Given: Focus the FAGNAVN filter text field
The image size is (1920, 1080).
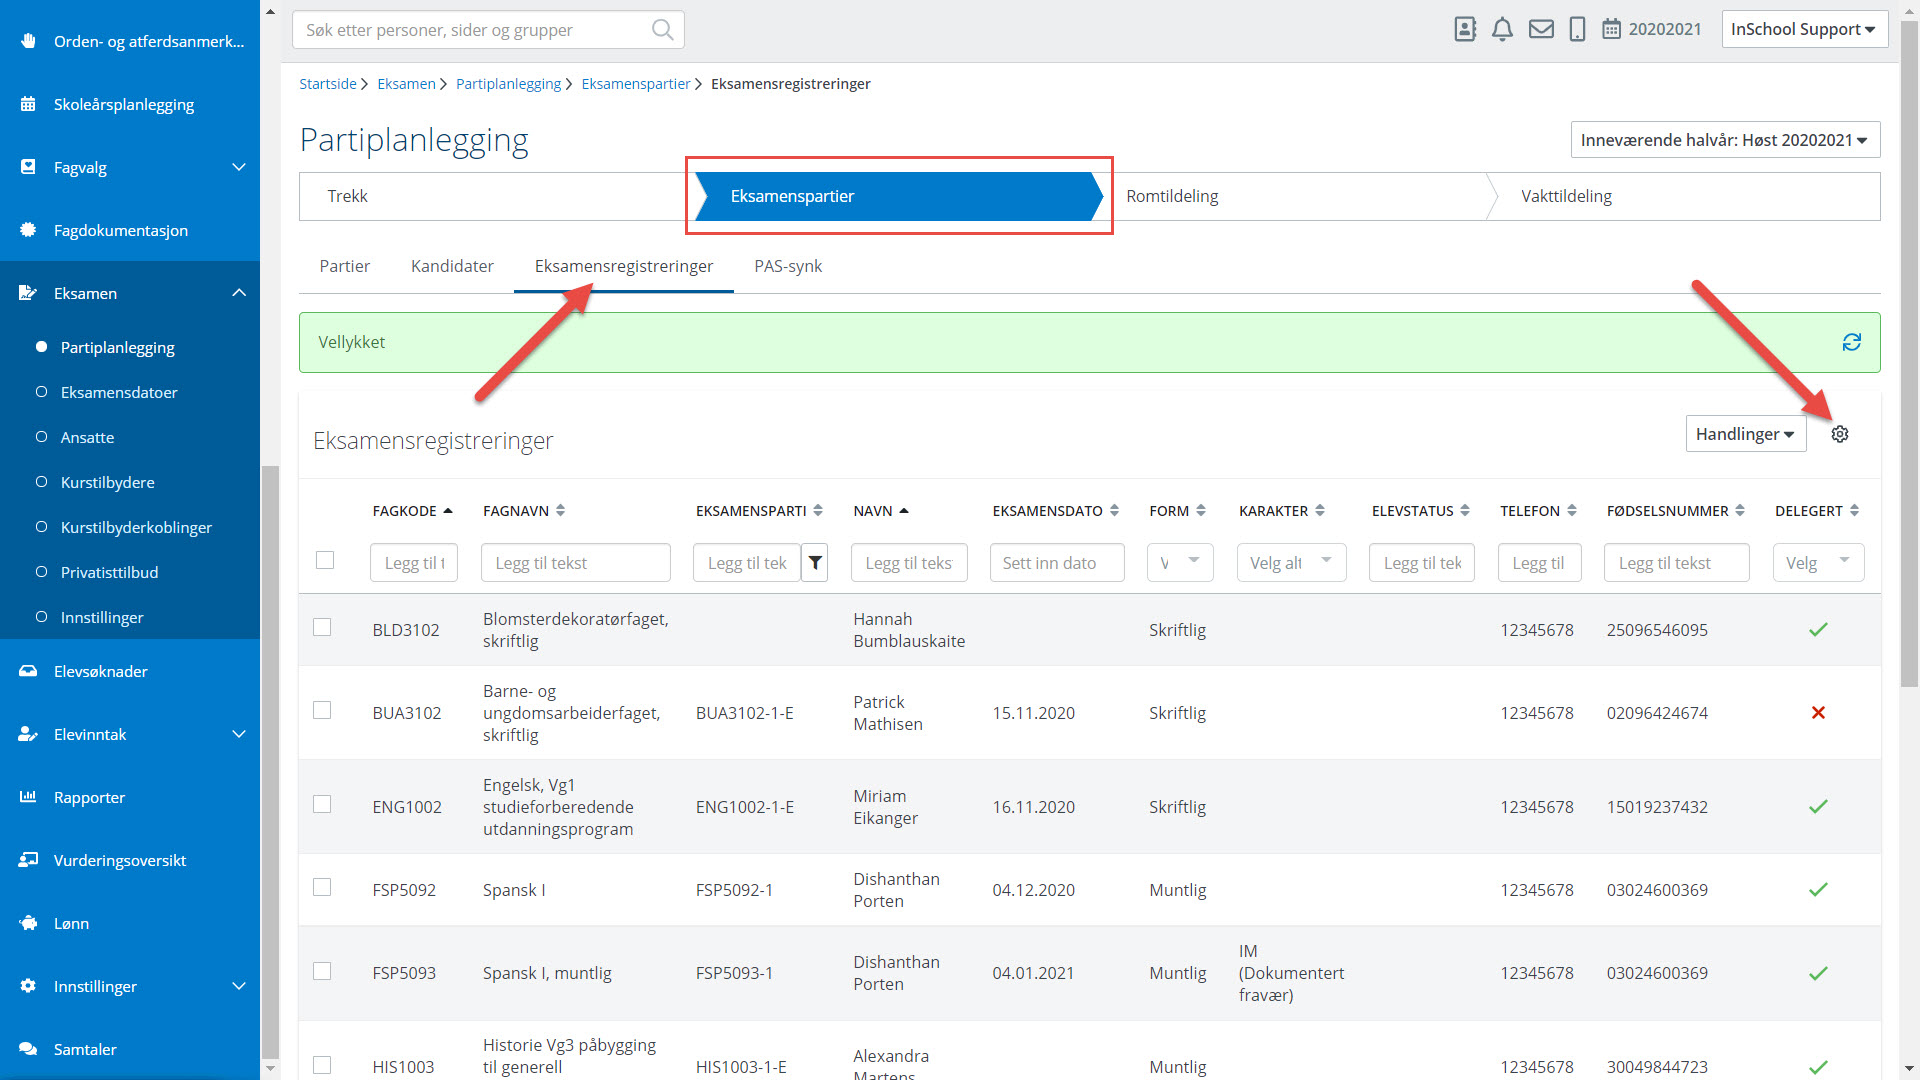Looking at the screenshot, I should [575, 563].
